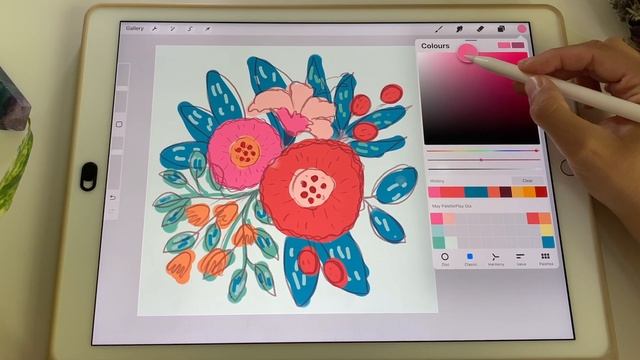The image size is (640, 360).
Task: Click the saturation slider
Action: (x=484, y=160)
